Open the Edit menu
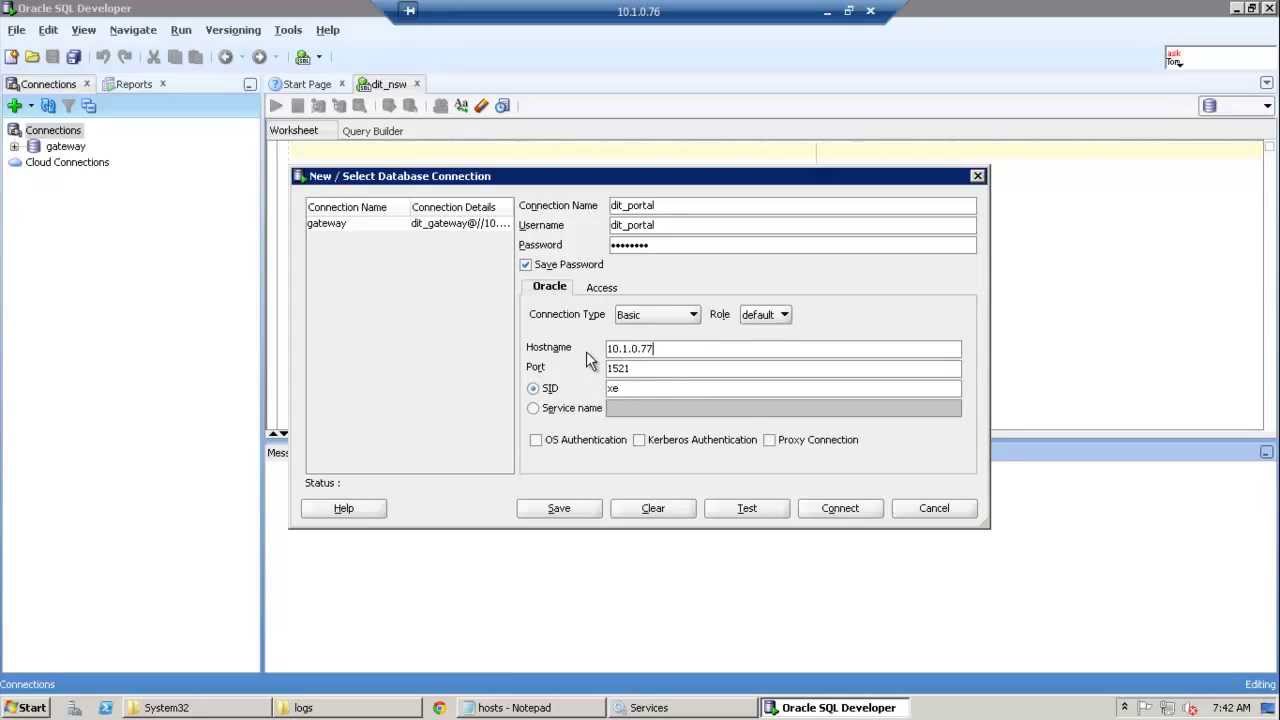This screenshot has height=720, width=1280. 48,30
